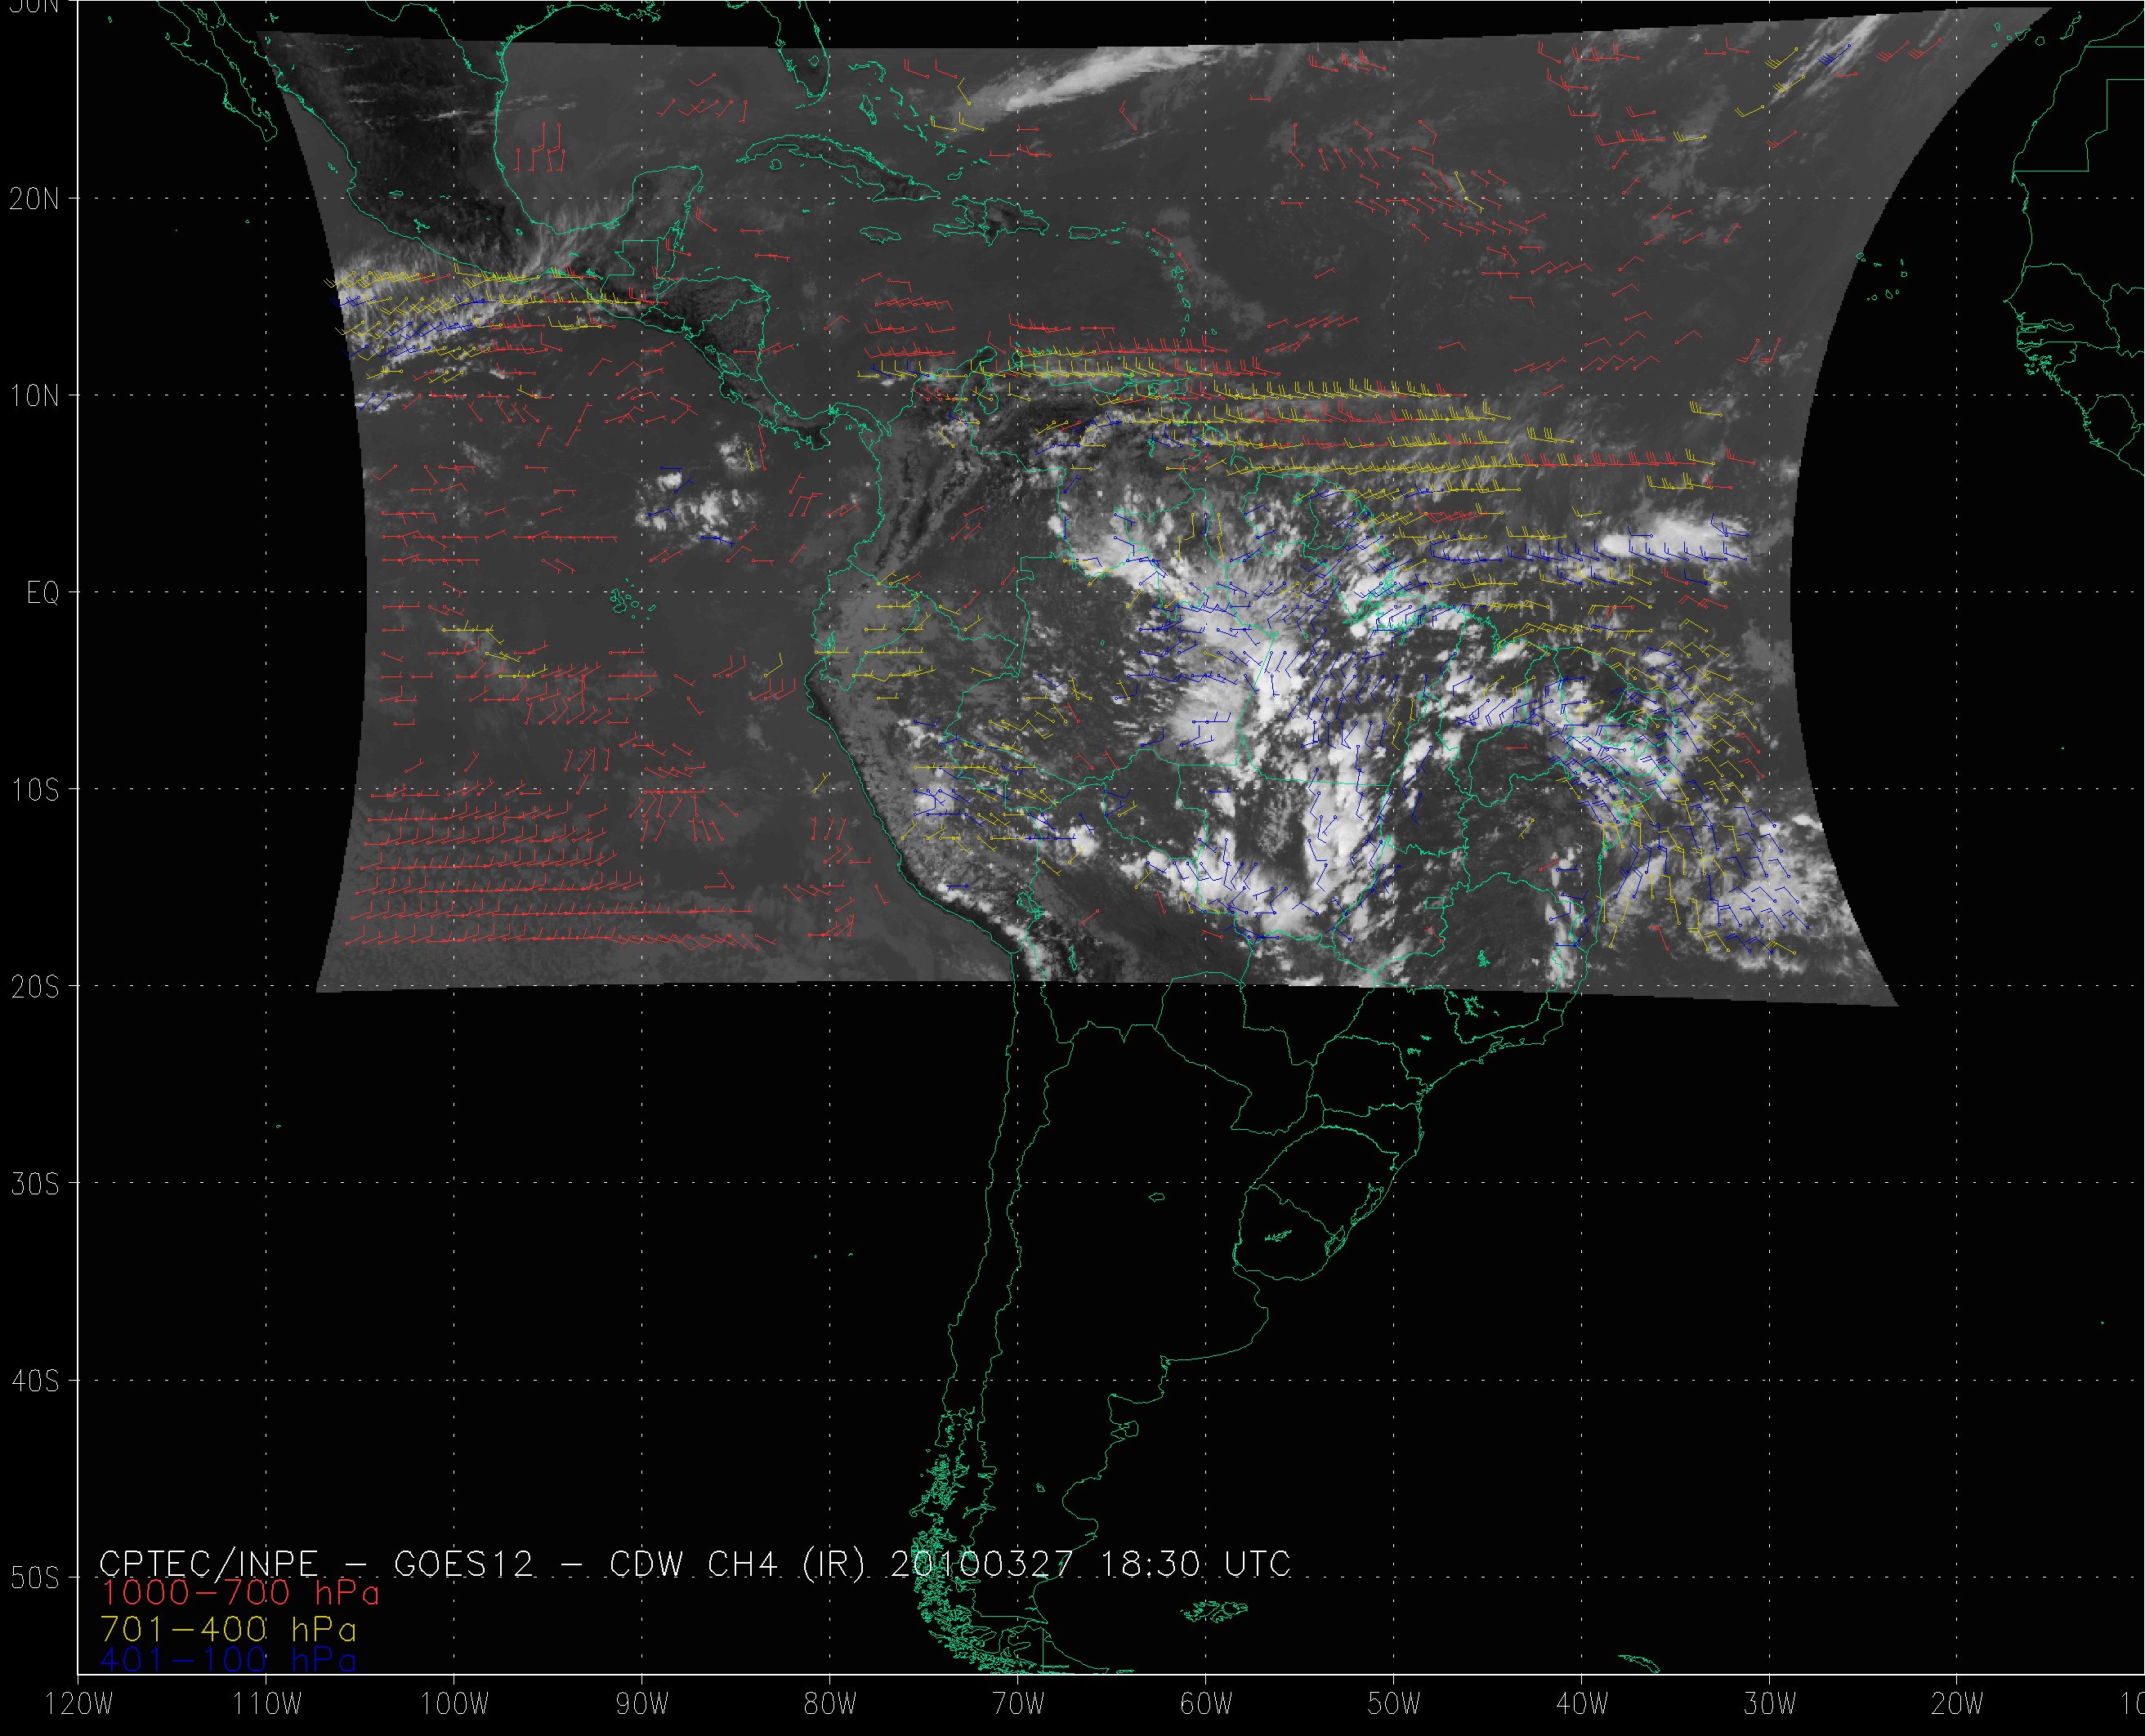
Task: Click the 20W longitude axis label
Action: [1957, 1705]
